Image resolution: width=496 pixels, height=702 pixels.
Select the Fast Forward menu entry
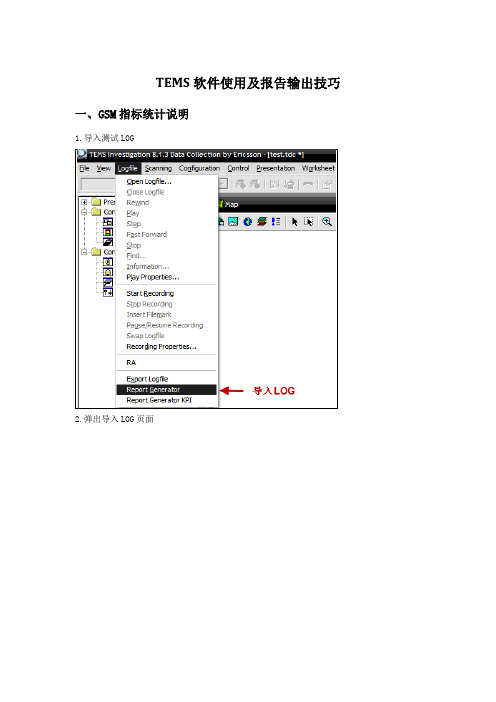pos(167,235)
